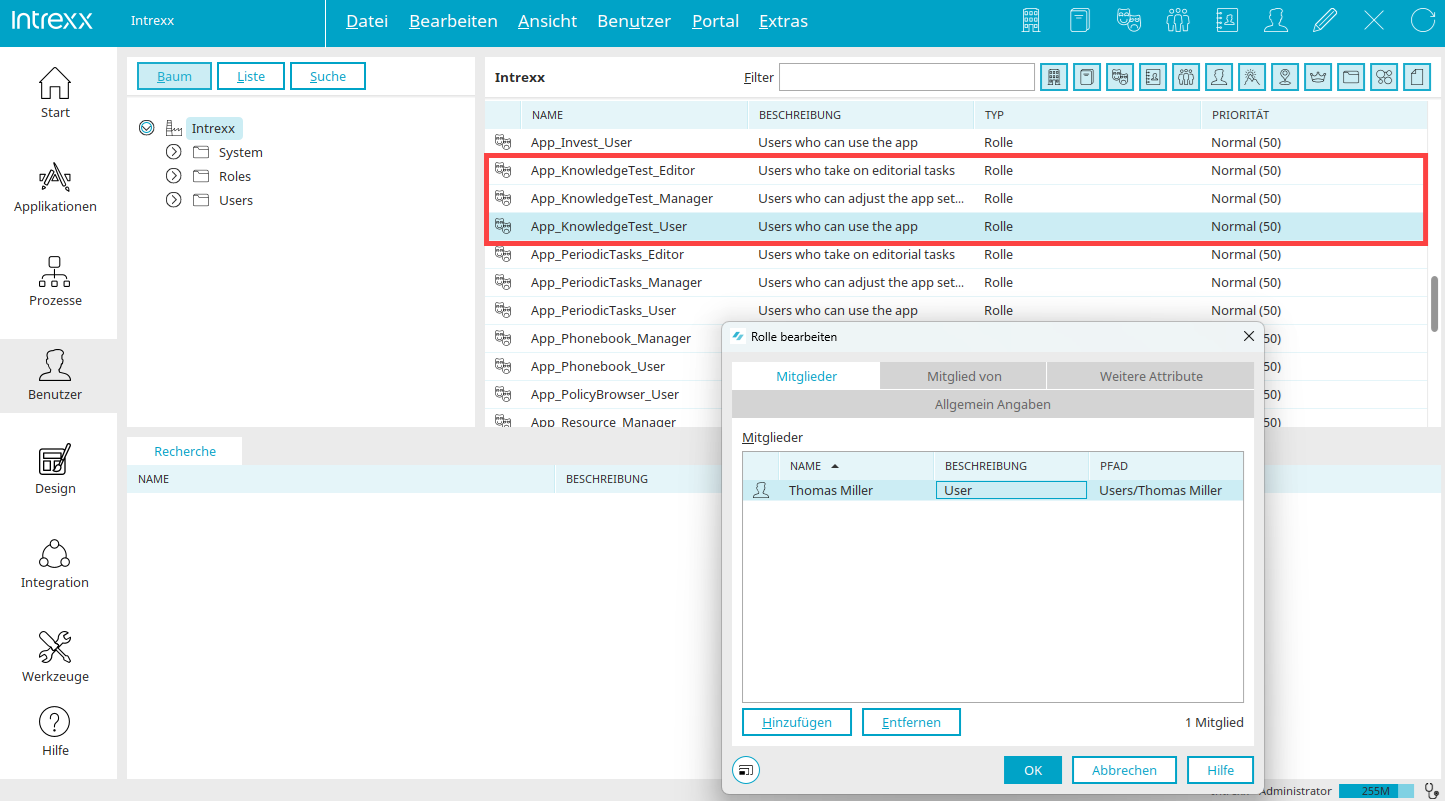The height and width of the screenshot is (801, 1445).
Task: Click the new organization building icon in top bar
Action: [1032, 20]
